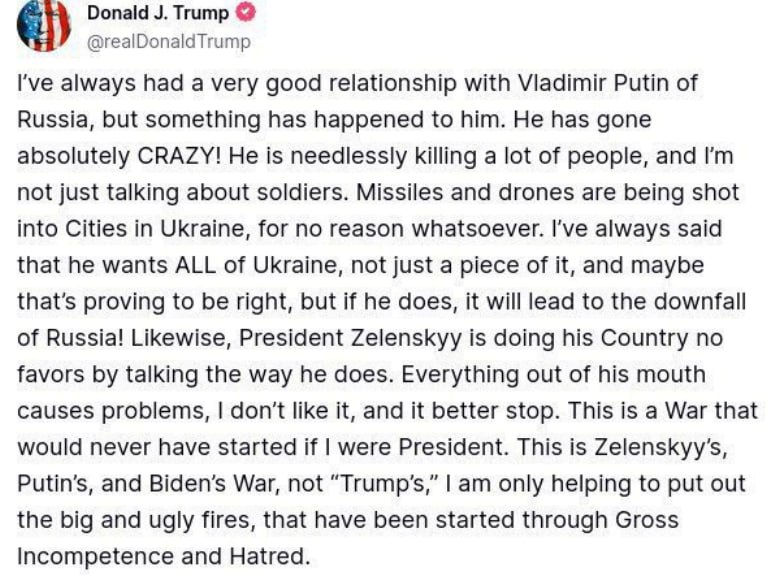Click the word Gross in the post
This screenshot has height=575, width=777.
click(x=647, y=520)
